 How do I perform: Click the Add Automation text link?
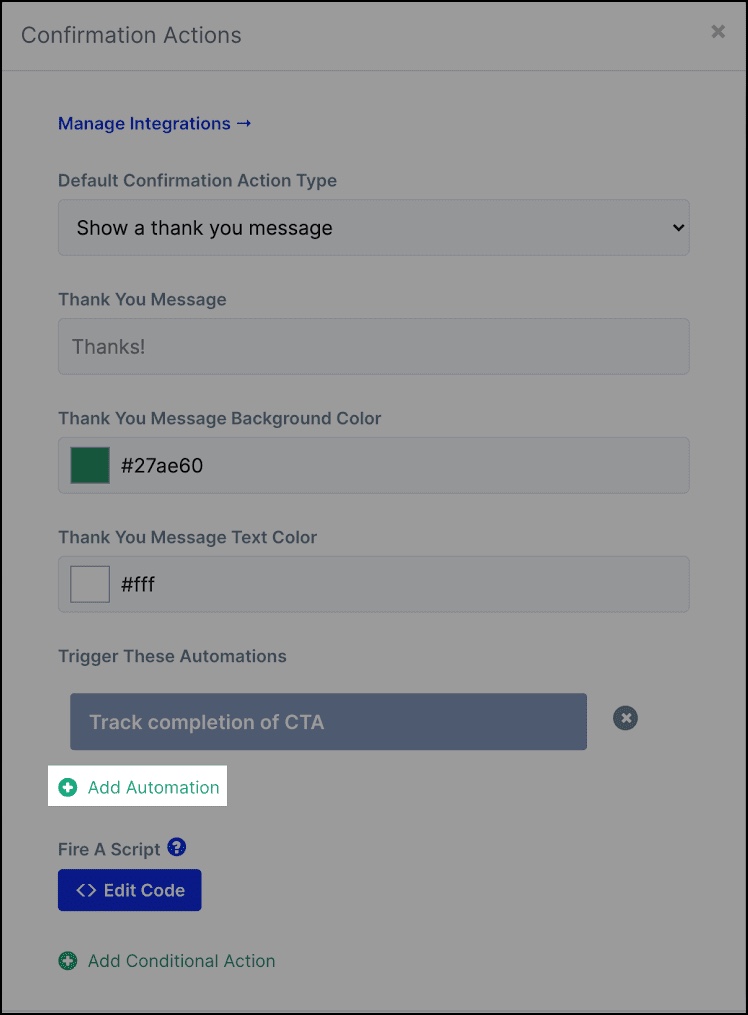click(153, 787)
